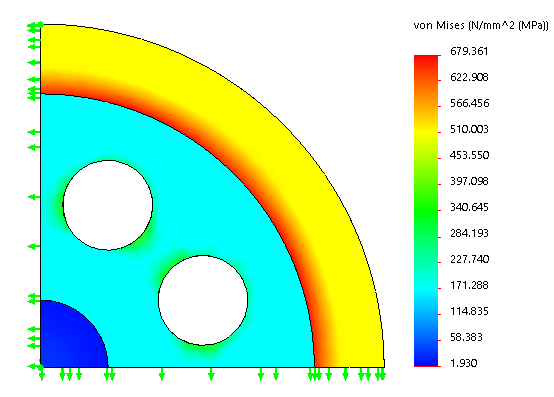
Task: Click the red top of color bar
Action: click(426, 61)
